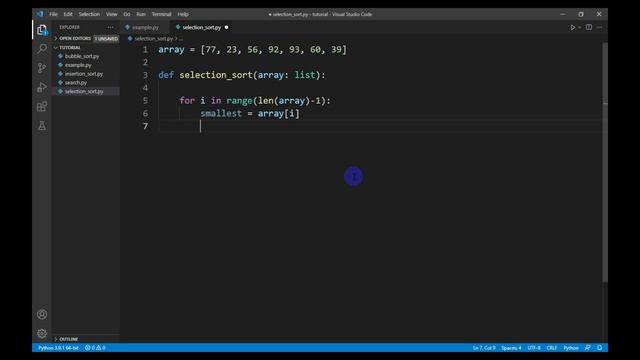Open the Go menu
640x360 pixels.
pos(127,14)
